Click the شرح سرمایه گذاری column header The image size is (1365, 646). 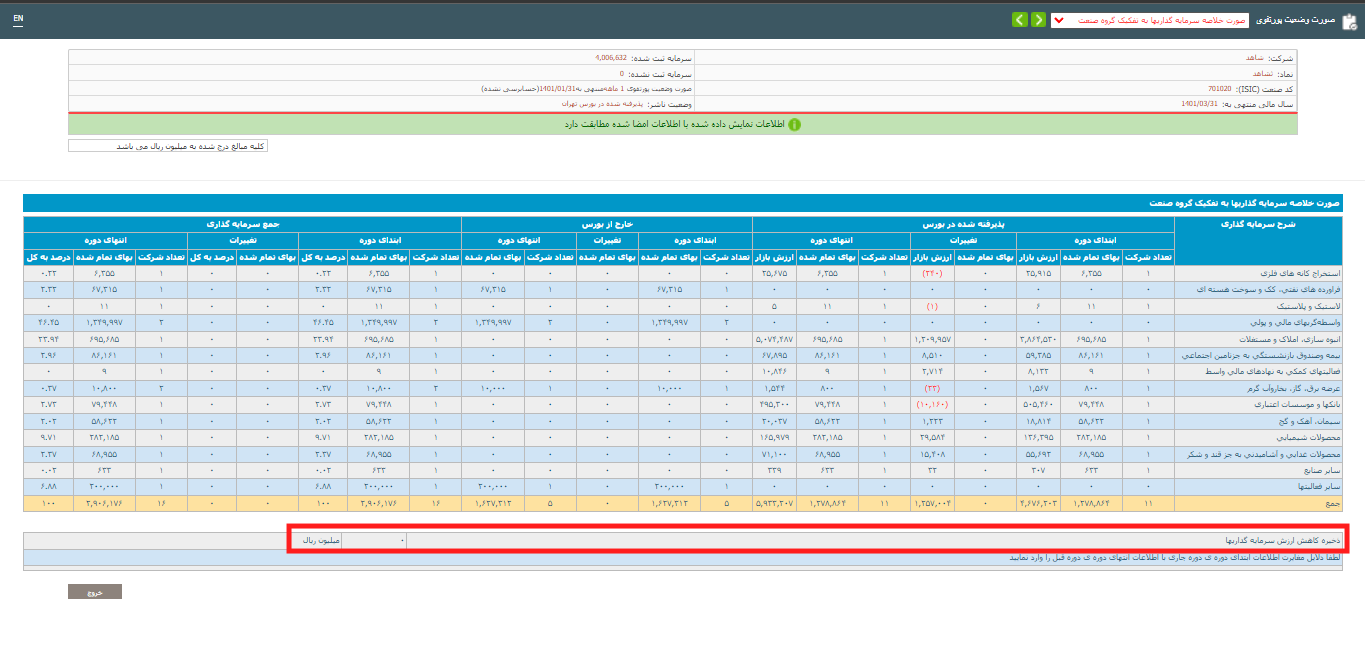[1258, 224]
